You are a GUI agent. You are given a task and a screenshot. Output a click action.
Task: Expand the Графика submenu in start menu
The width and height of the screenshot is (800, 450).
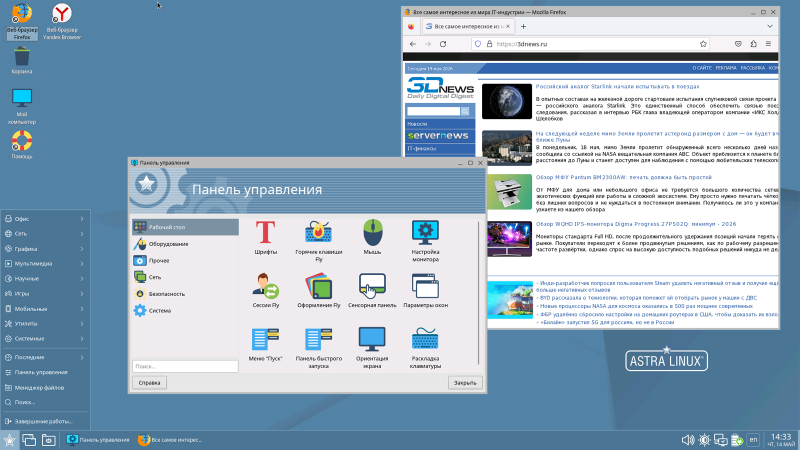[x=45, y=249]
